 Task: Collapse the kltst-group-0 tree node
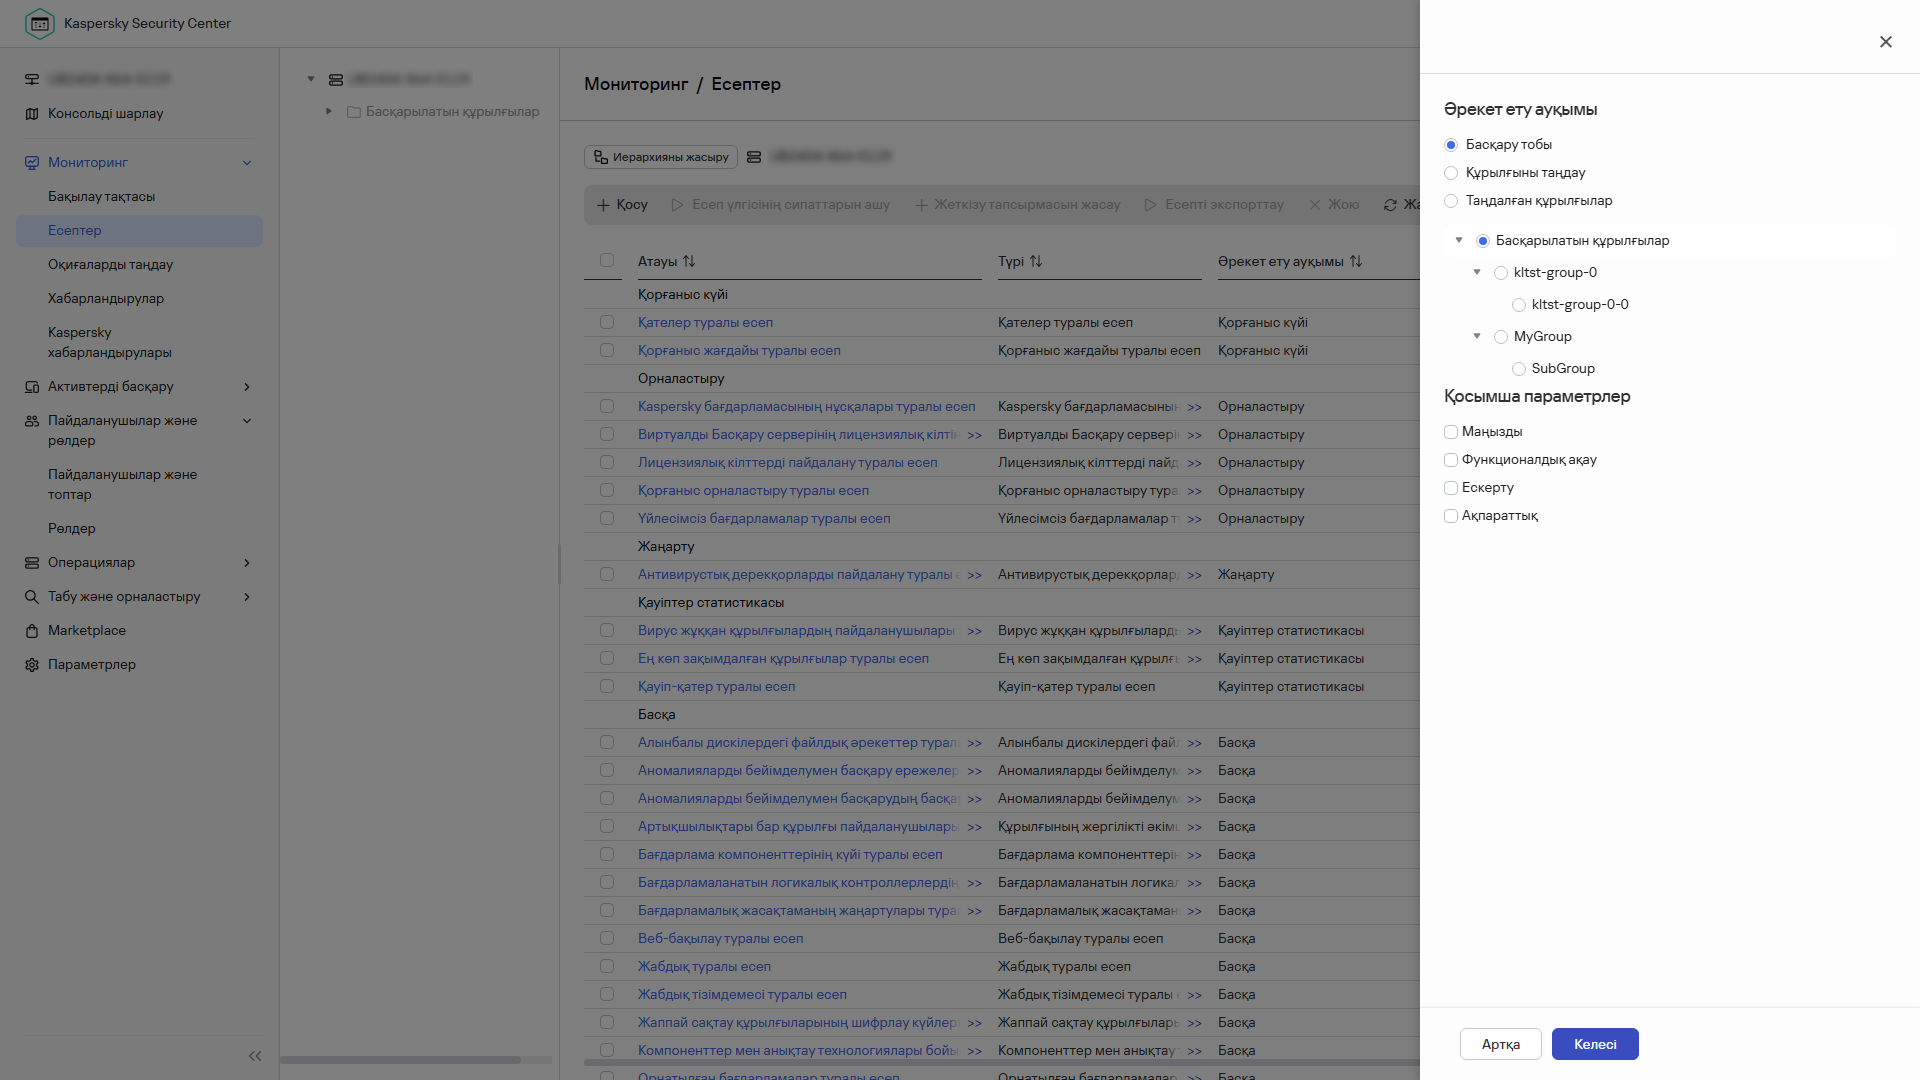pyautogui.click(x=1477, y=272)
